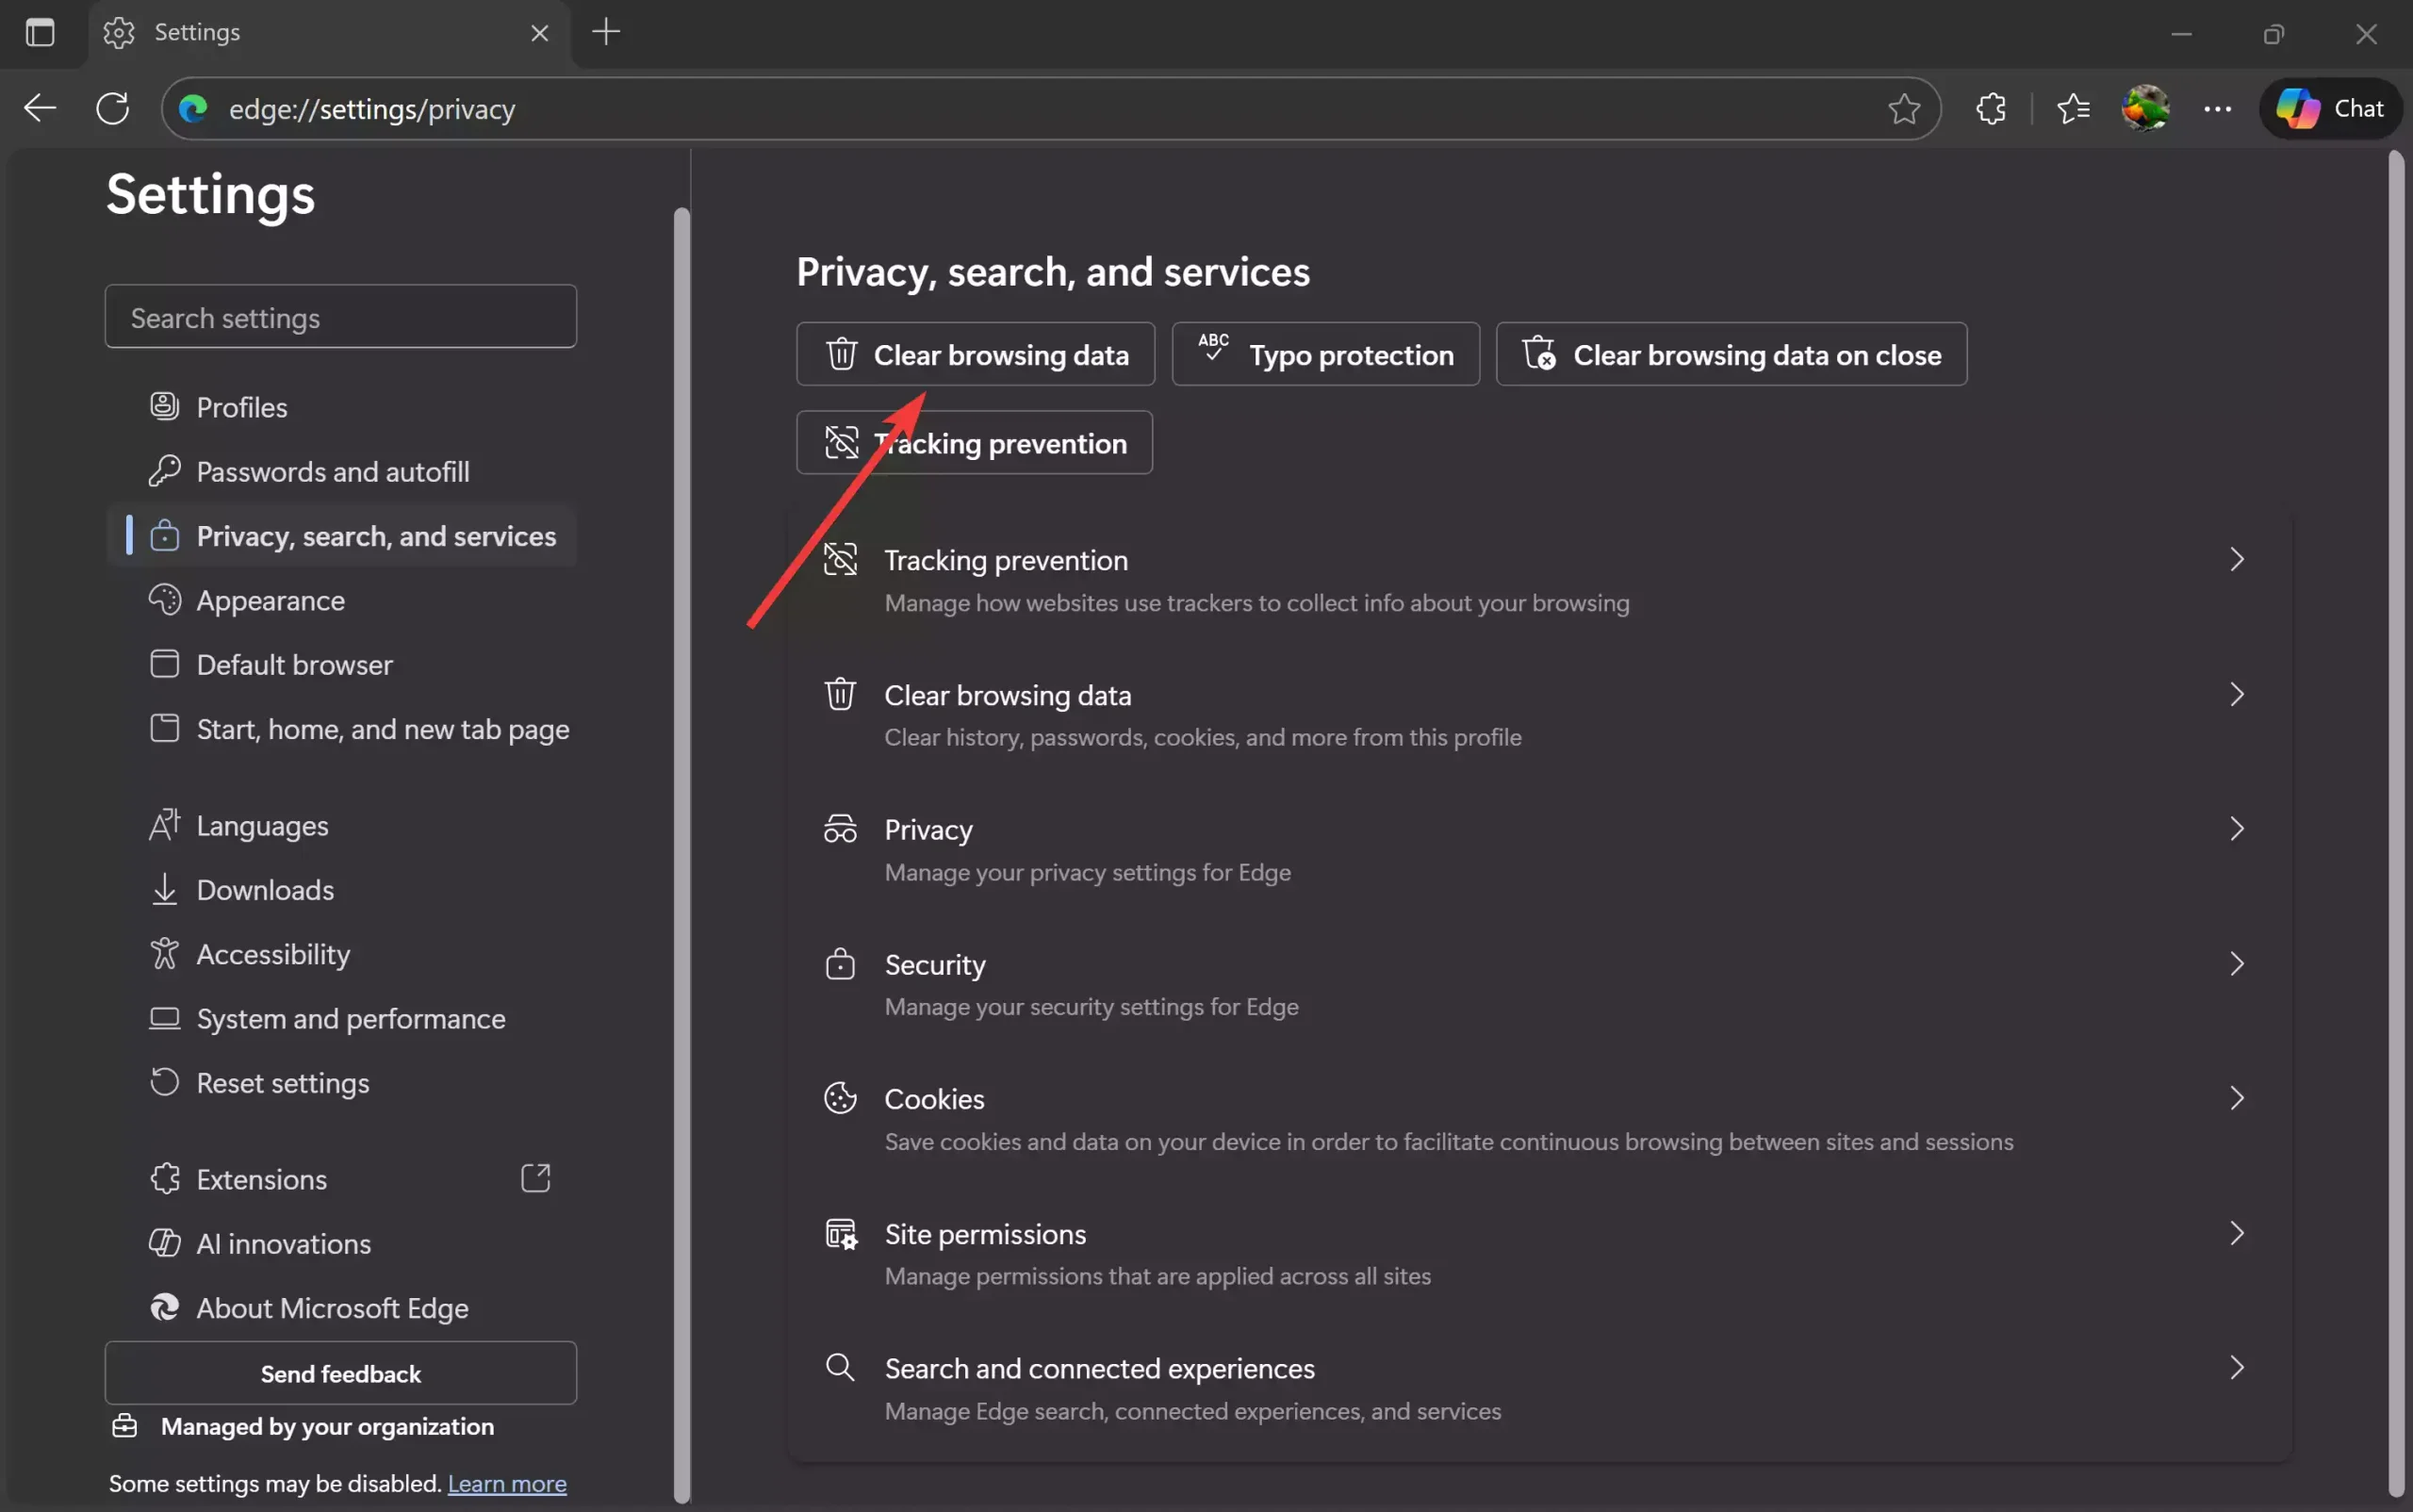This screenshot has height=1512, width=2413.
Task: Click the add-to-favorites star in address bar
Action: (x=1902, y=109)
